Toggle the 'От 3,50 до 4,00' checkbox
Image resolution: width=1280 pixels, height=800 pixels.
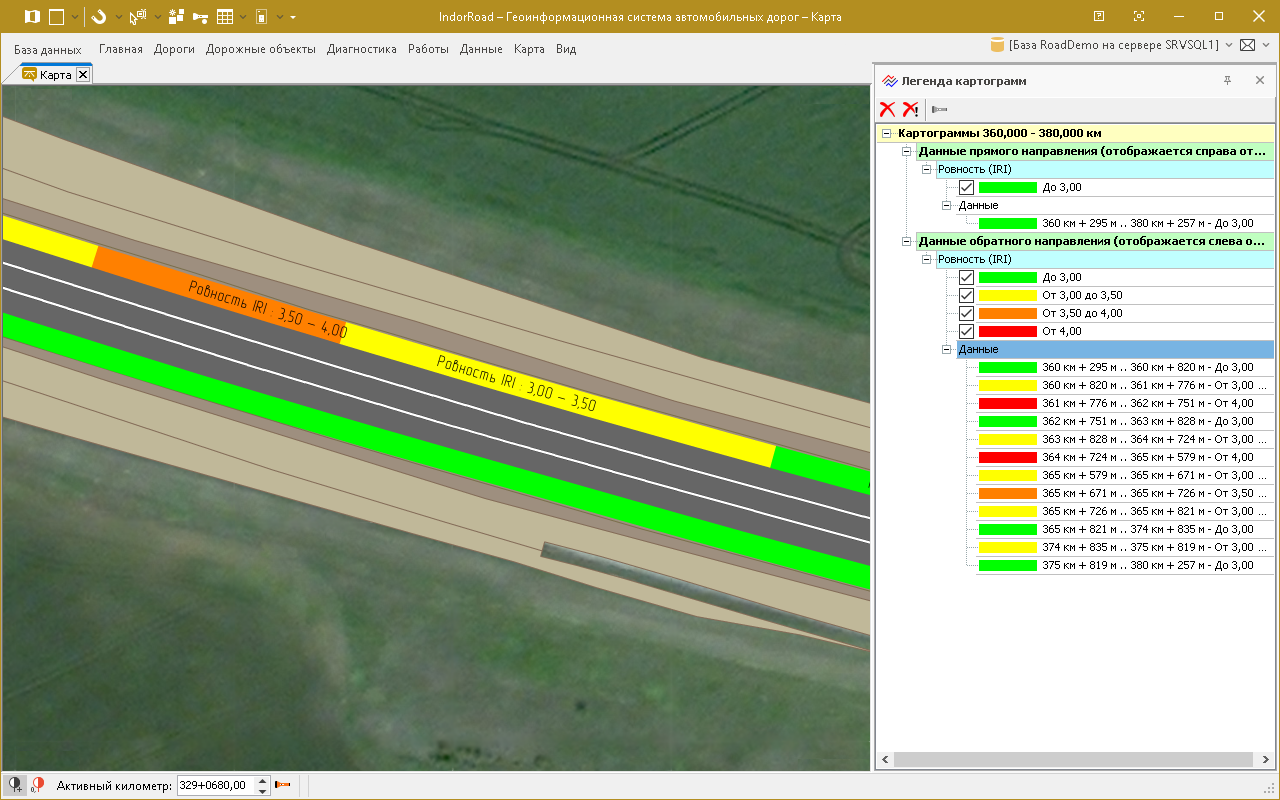click(x=966, y=314)
